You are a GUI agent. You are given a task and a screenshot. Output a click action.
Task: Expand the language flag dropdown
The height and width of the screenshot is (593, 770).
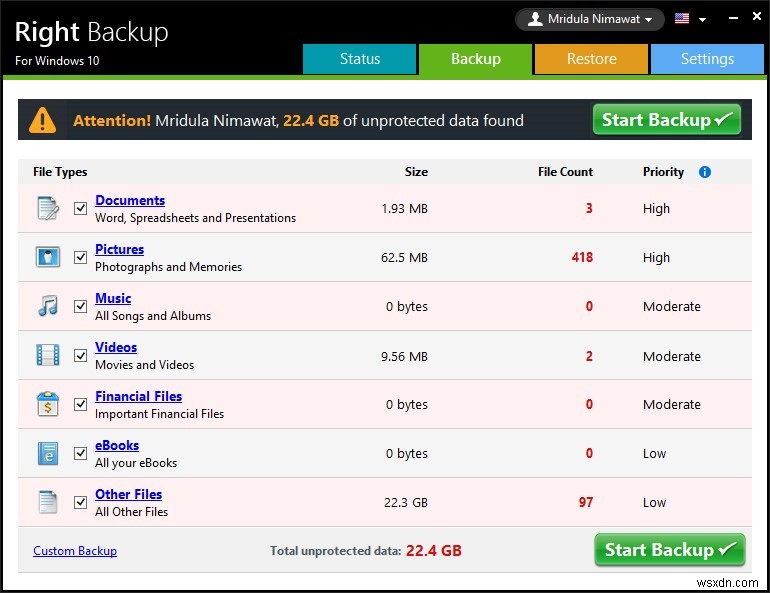[690, 19]
